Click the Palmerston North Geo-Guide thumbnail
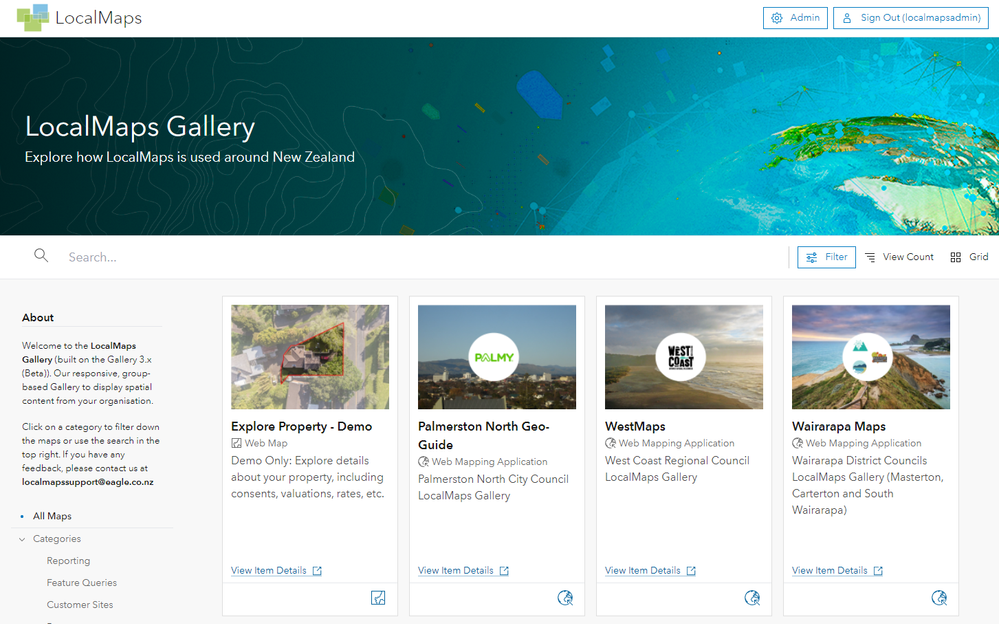 (496, 357)
